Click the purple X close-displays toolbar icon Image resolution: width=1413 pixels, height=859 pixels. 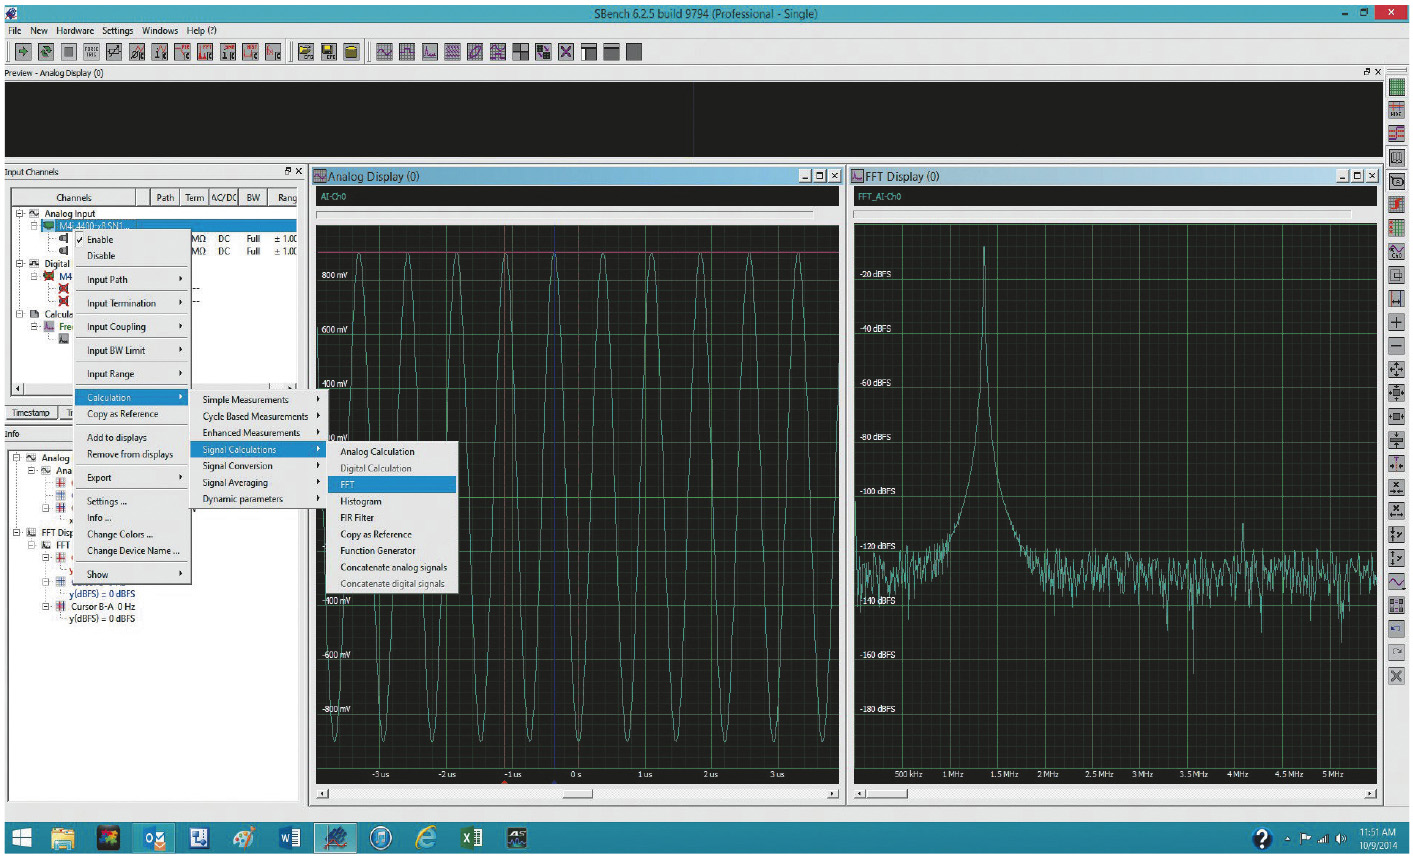566,52
